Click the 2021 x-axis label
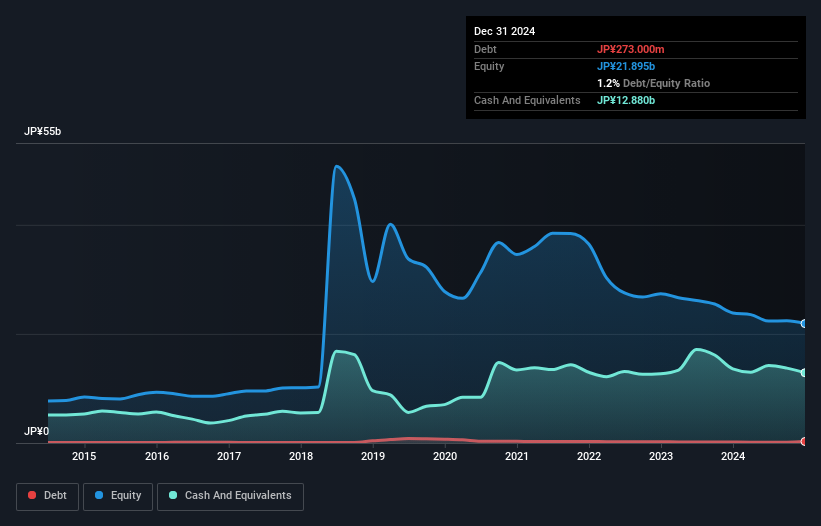This screenshot has height=526, width=821. [x=517, y=456]
